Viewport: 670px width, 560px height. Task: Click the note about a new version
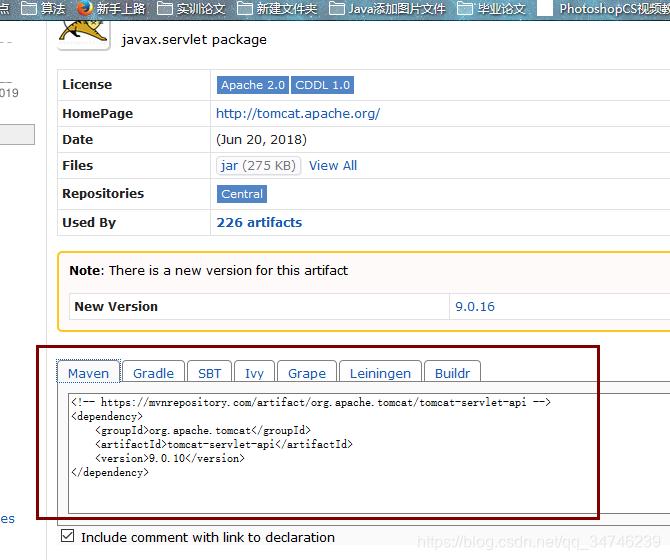point(209,270)
